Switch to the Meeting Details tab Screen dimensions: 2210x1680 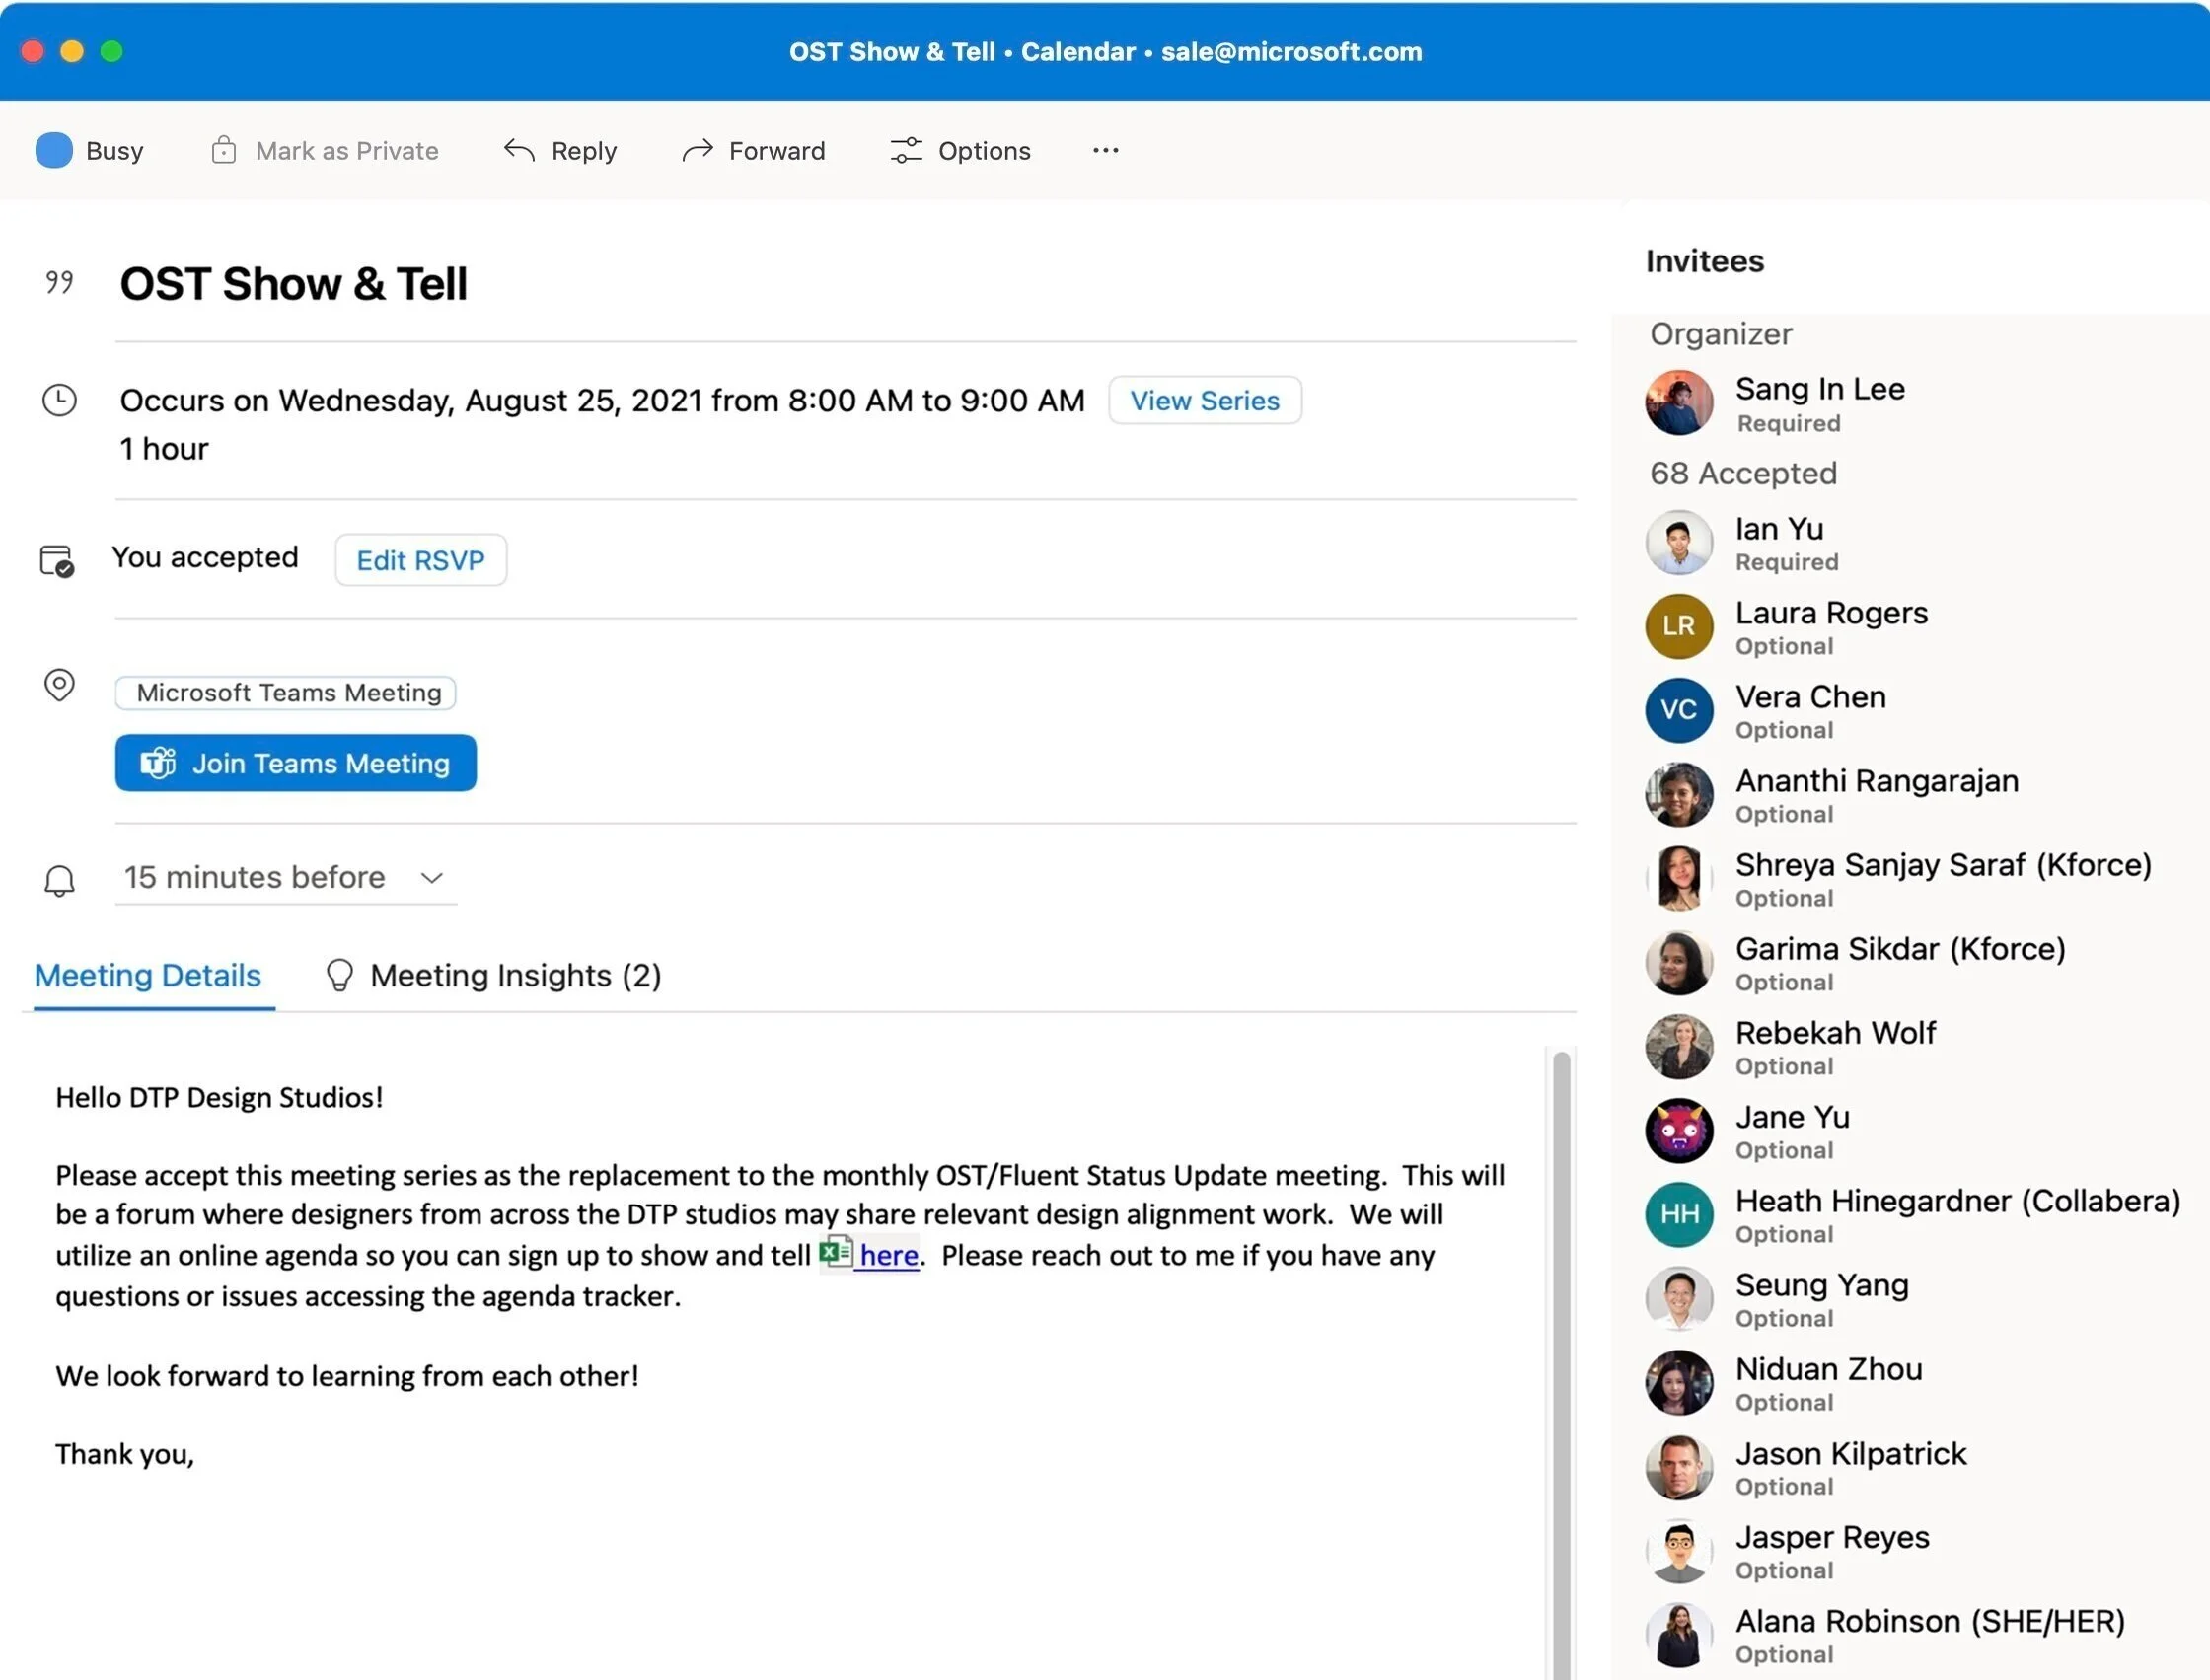(148, 975)
